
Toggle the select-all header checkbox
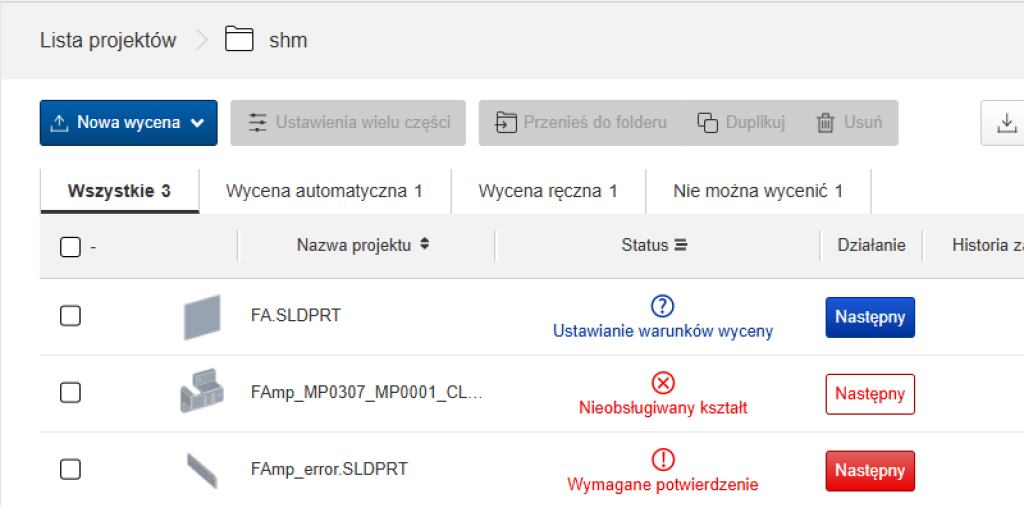click(70, 246)
